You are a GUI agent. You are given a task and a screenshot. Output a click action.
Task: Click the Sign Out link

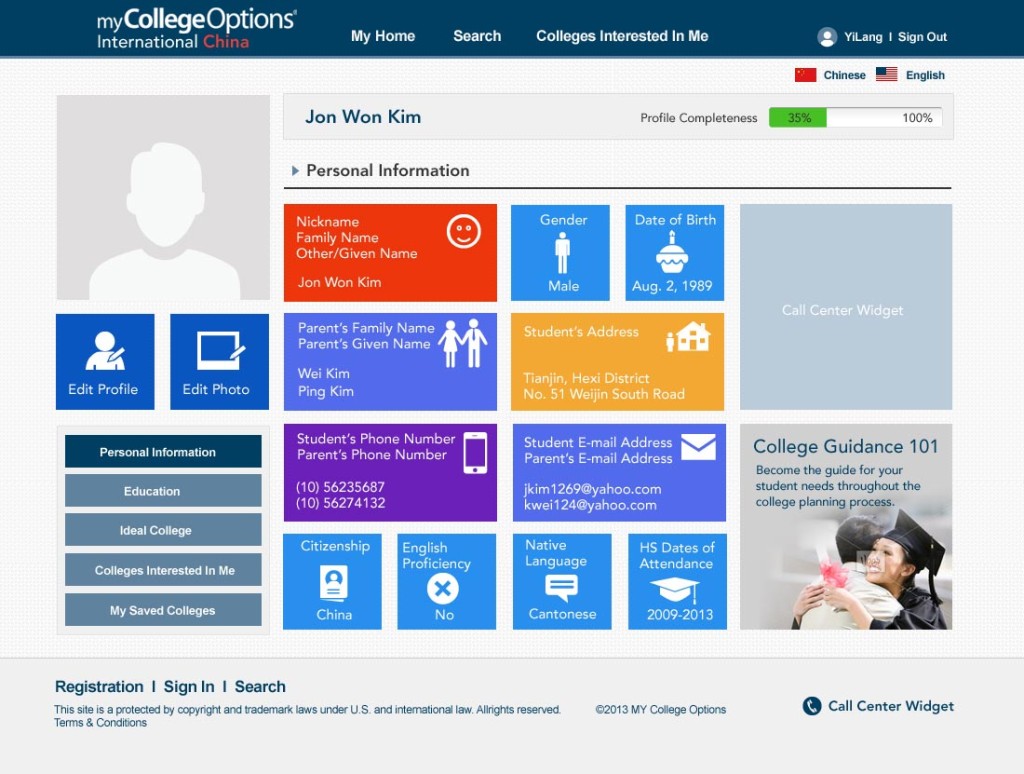point(922,36)
